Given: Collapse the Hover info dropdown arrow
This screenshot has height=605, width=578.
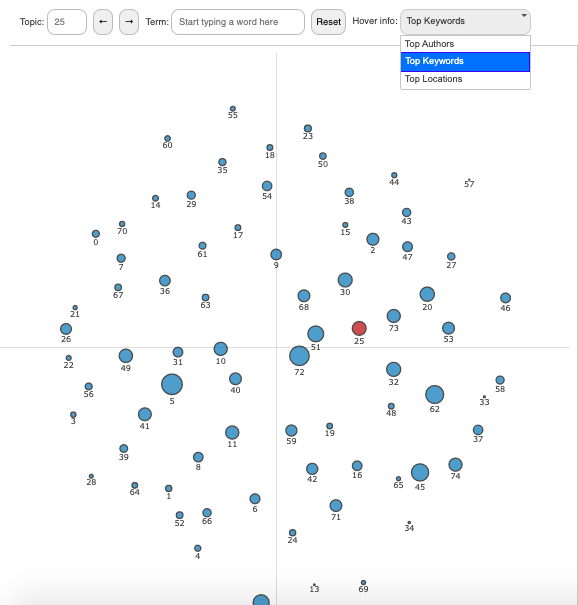Looking at the screenshot, I should point(524,16).
